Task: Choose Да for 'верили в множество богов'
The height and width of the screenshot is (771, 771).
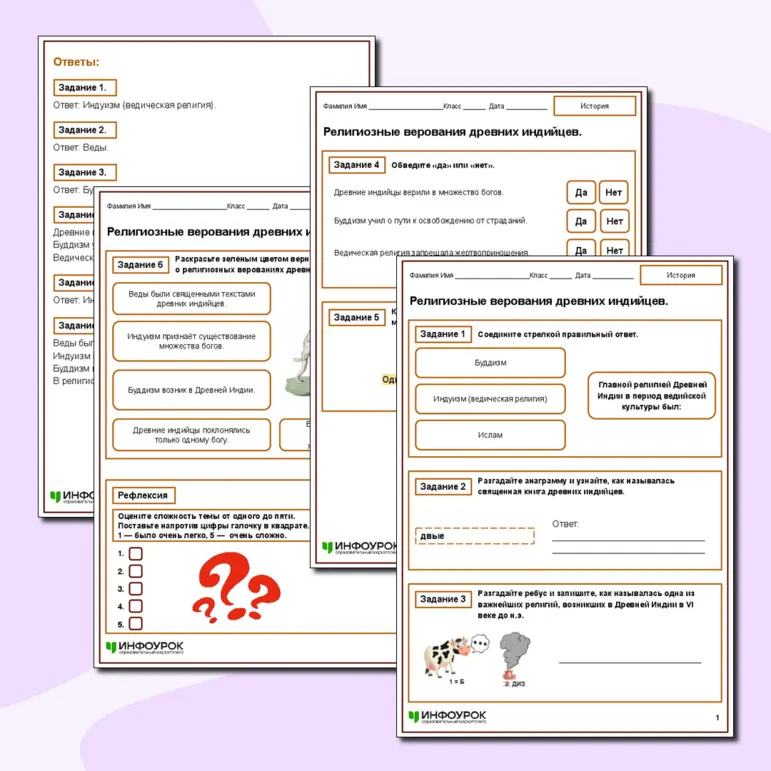Action: [x=581, y=192]
